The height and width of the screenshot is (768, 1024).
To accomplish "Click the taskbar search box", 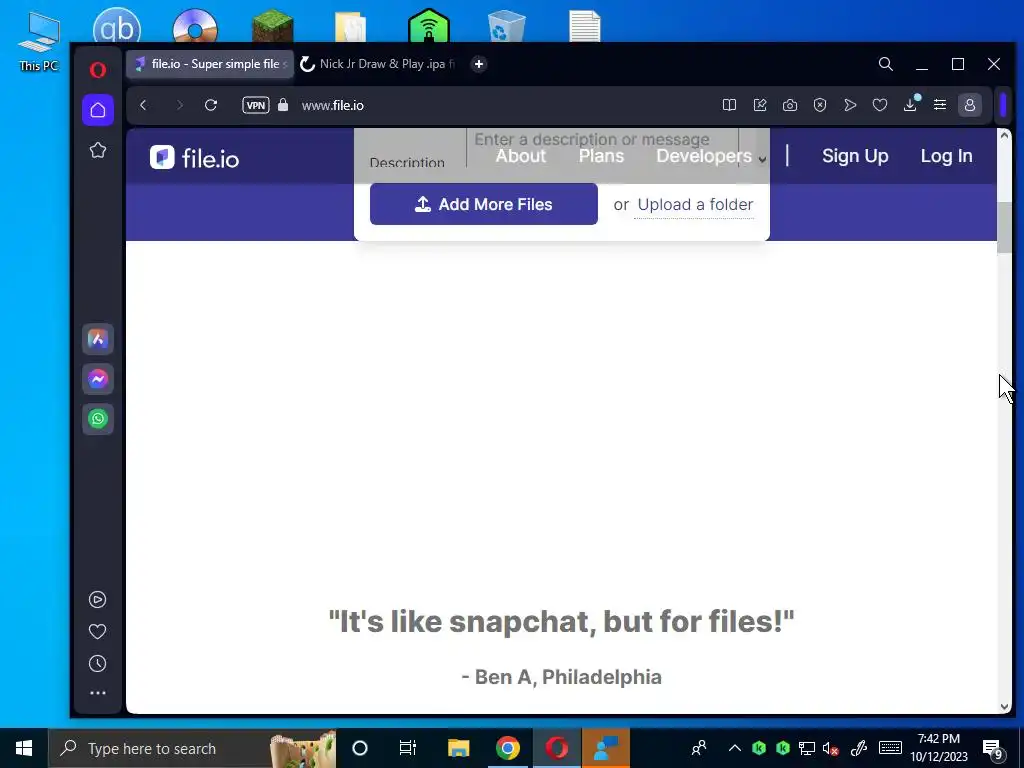I will 193,748.
